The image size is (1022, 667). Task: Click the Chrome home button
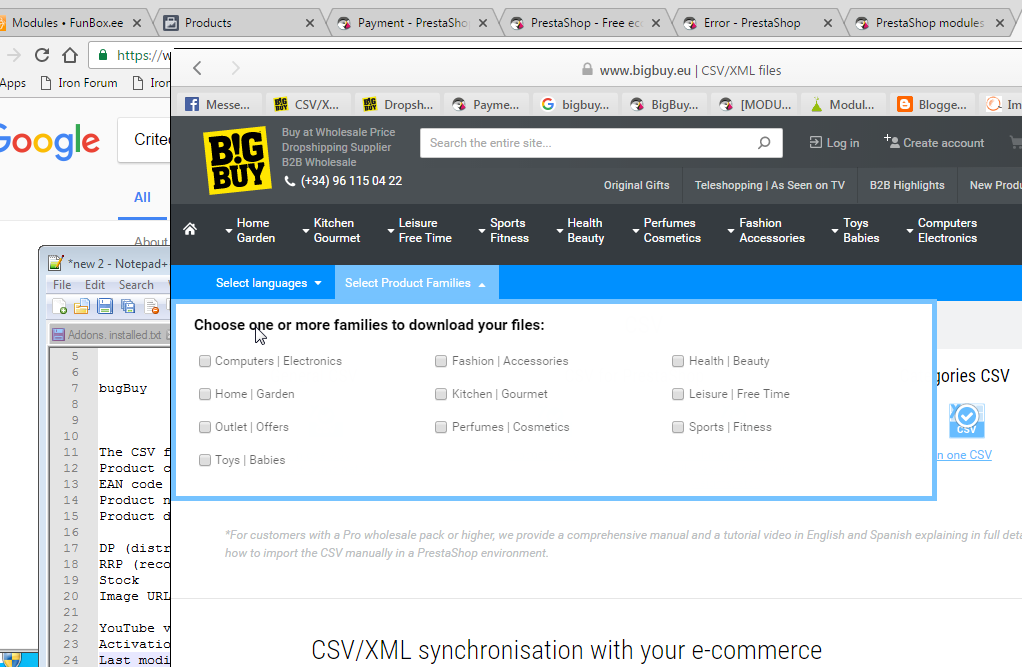(70, 55)
